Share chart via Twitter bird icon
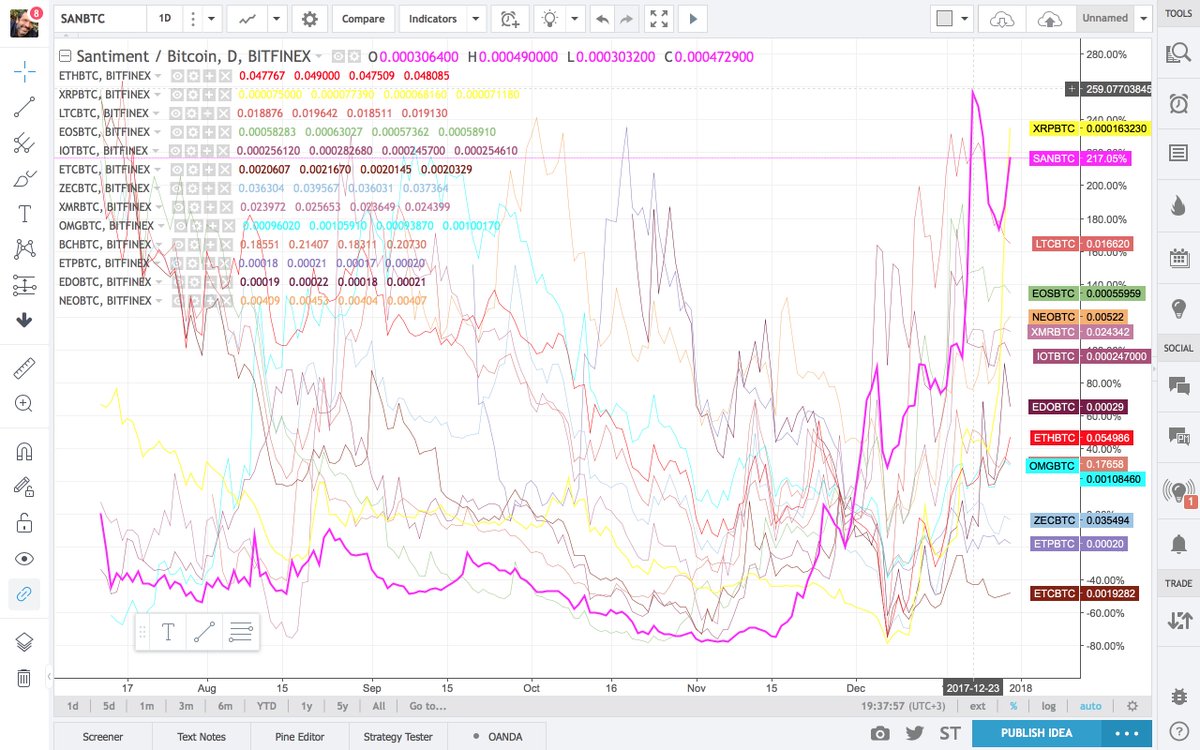Image resolution: width=1200 pixels, height=750 pixels. pos(914,733)
